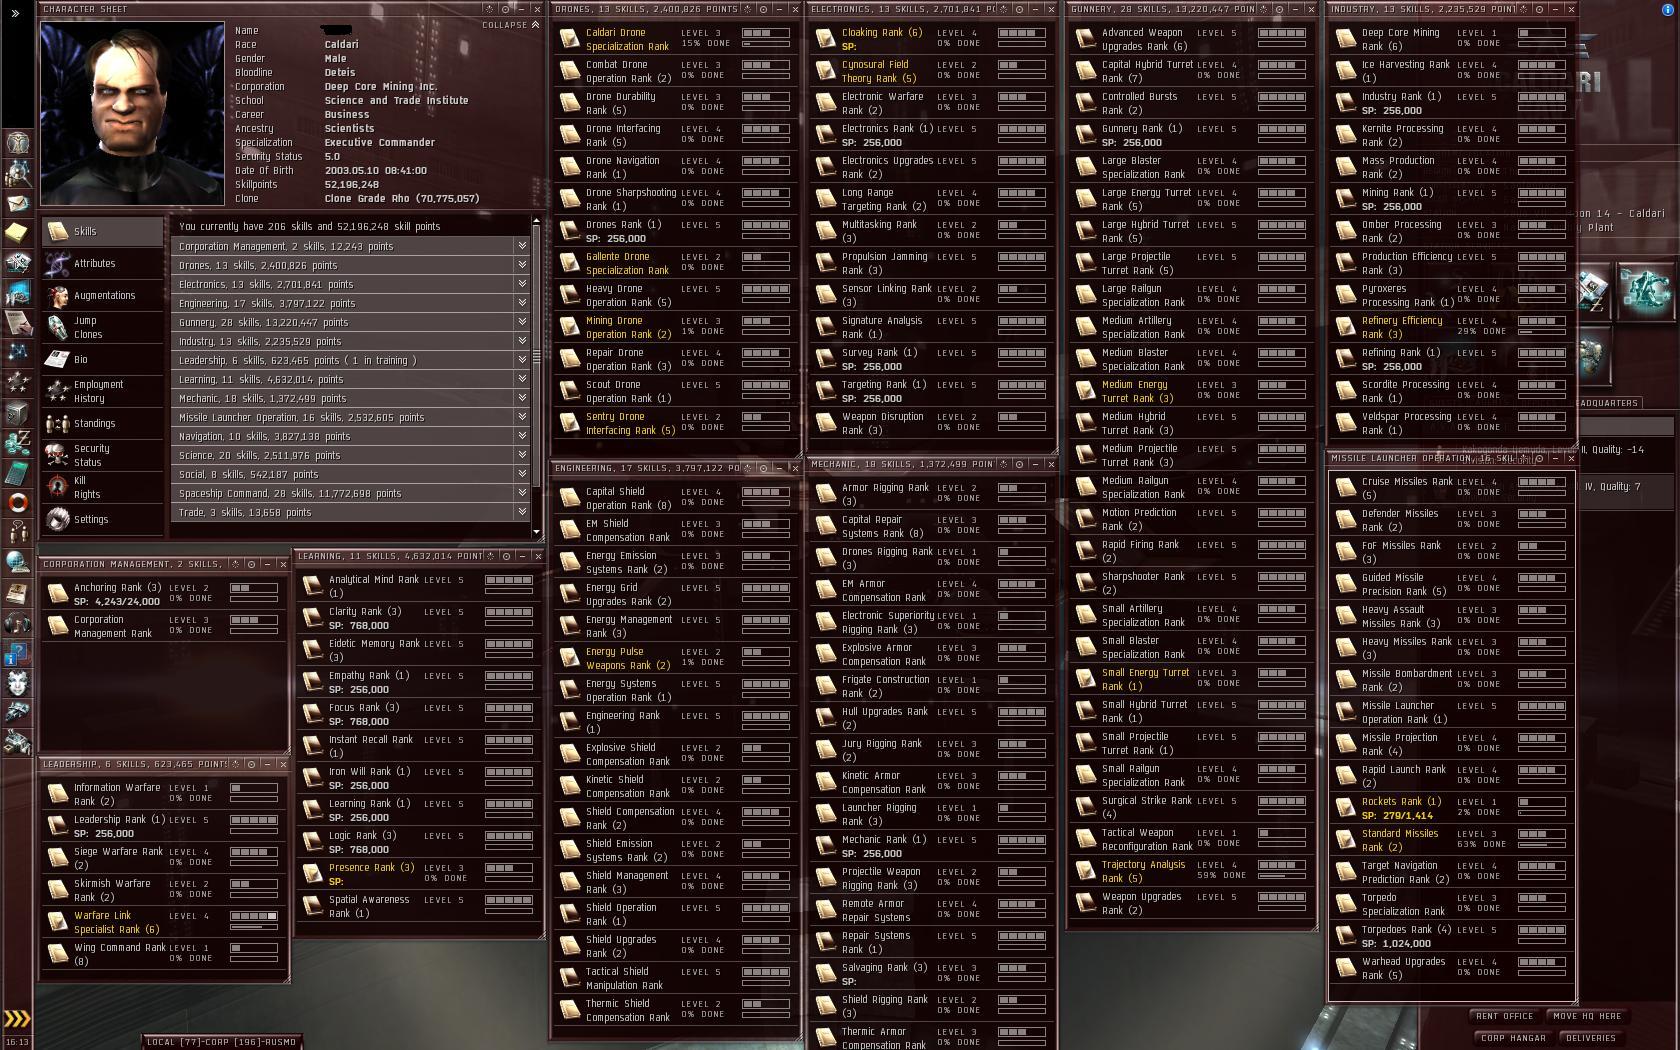This screenshot has width=1680, height=1050.
Task: Pin the Corporation Management skills window
Action: (x=251, y=564)
